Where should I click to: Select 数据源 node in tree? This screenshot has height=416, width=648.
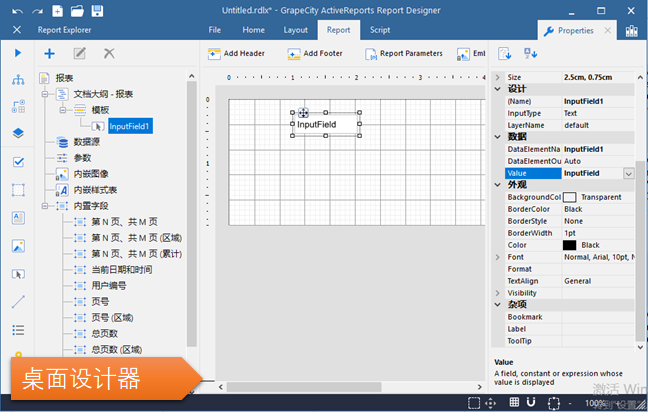tap(86, 142)
